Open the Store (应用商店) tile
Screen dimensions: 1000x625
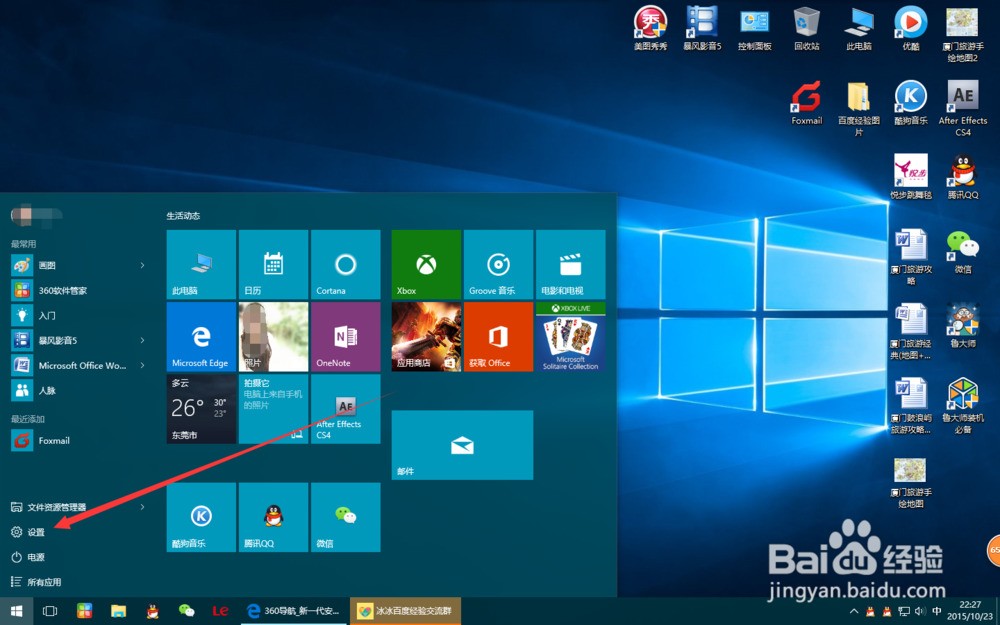pos(426,337)
